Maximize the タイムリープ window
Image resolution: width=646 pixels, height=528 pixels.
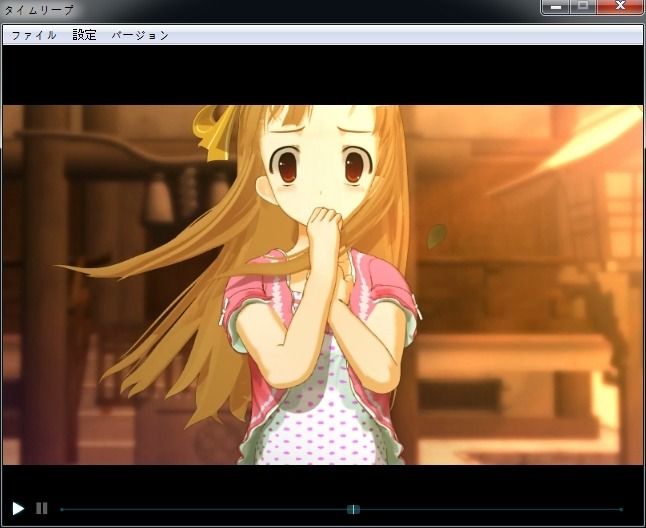tap(583, 7)
